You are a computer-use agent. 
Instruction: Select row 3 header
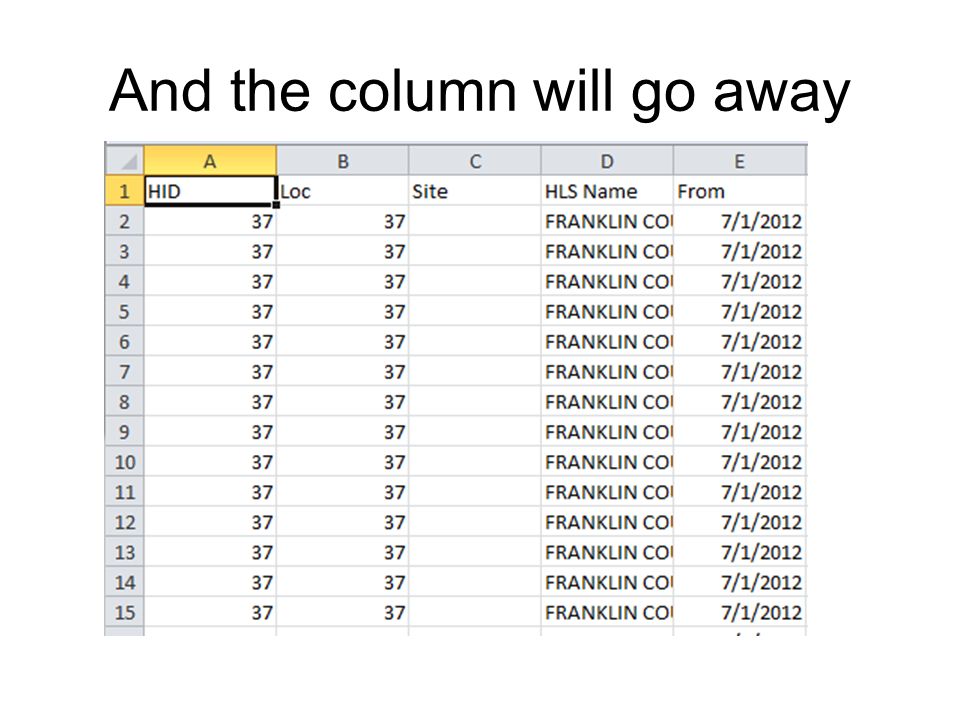click(x=125, y=251)
